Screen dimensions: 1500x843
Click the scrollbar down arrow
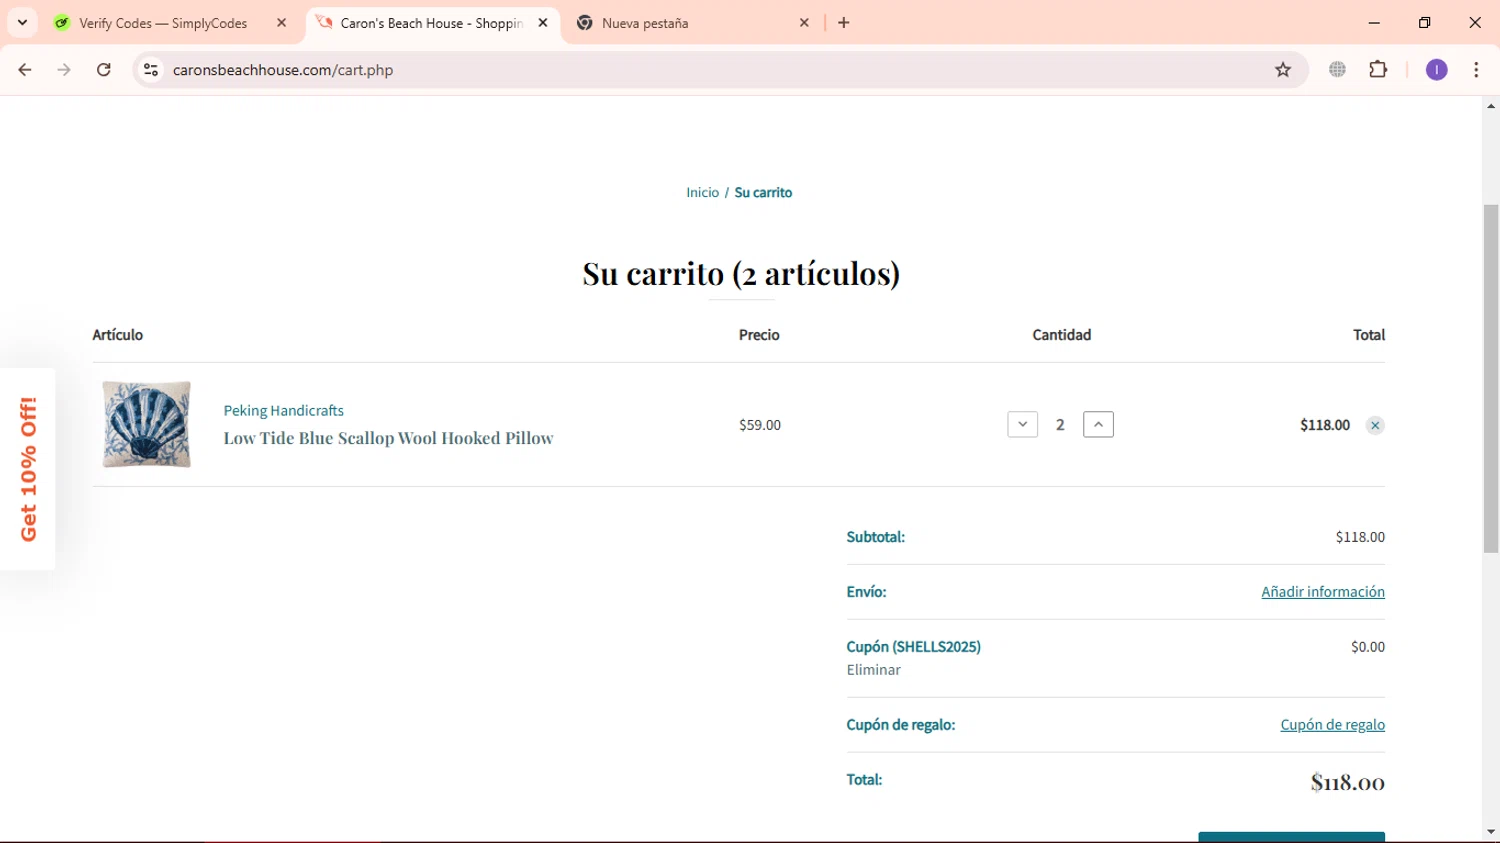pyautogui.click(x=1491, y=832)
